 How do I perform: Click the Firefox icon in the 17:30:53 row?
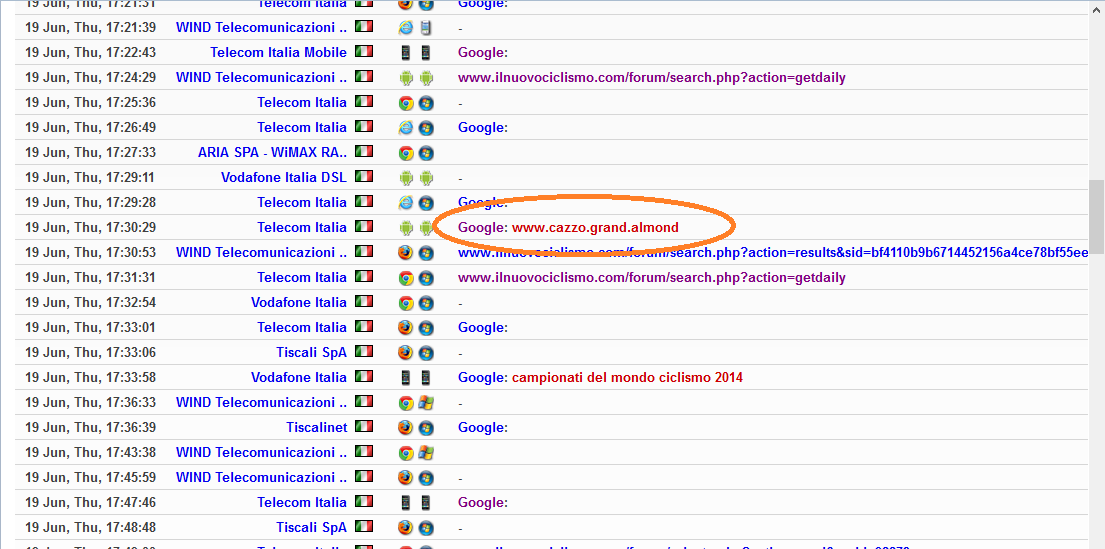tap(405, 253)
